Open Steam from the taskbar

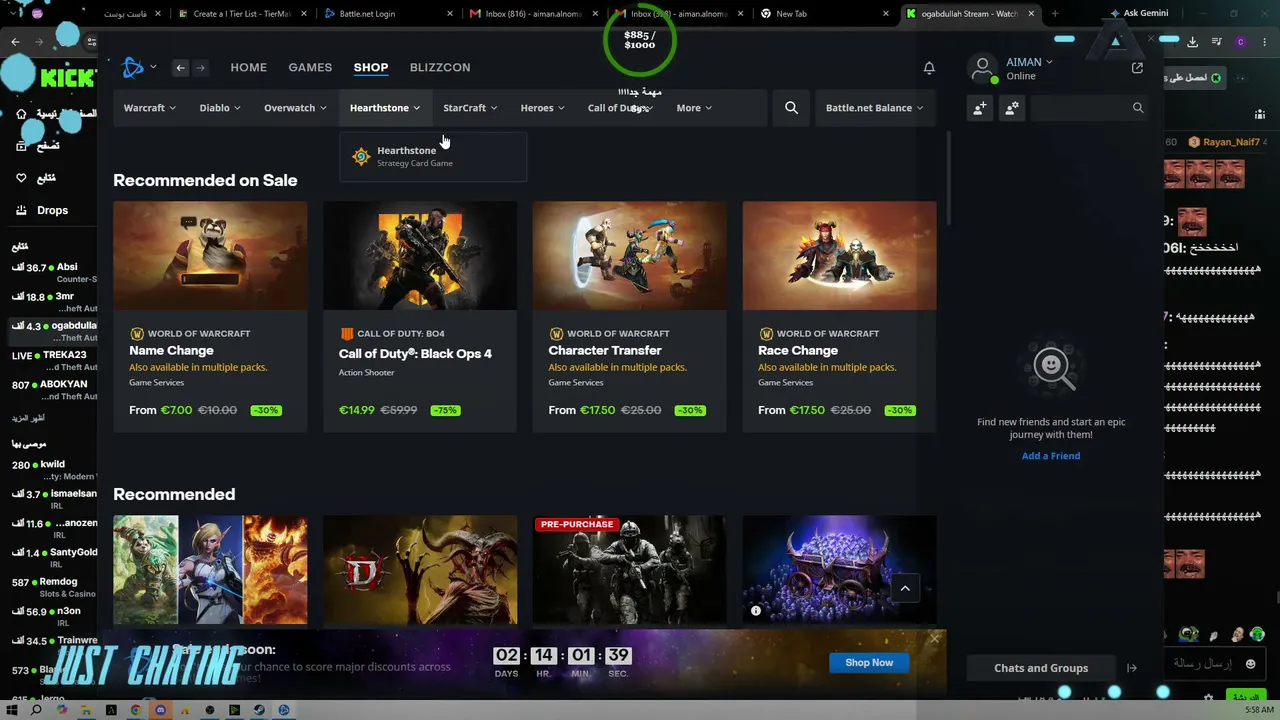point(259,710)
